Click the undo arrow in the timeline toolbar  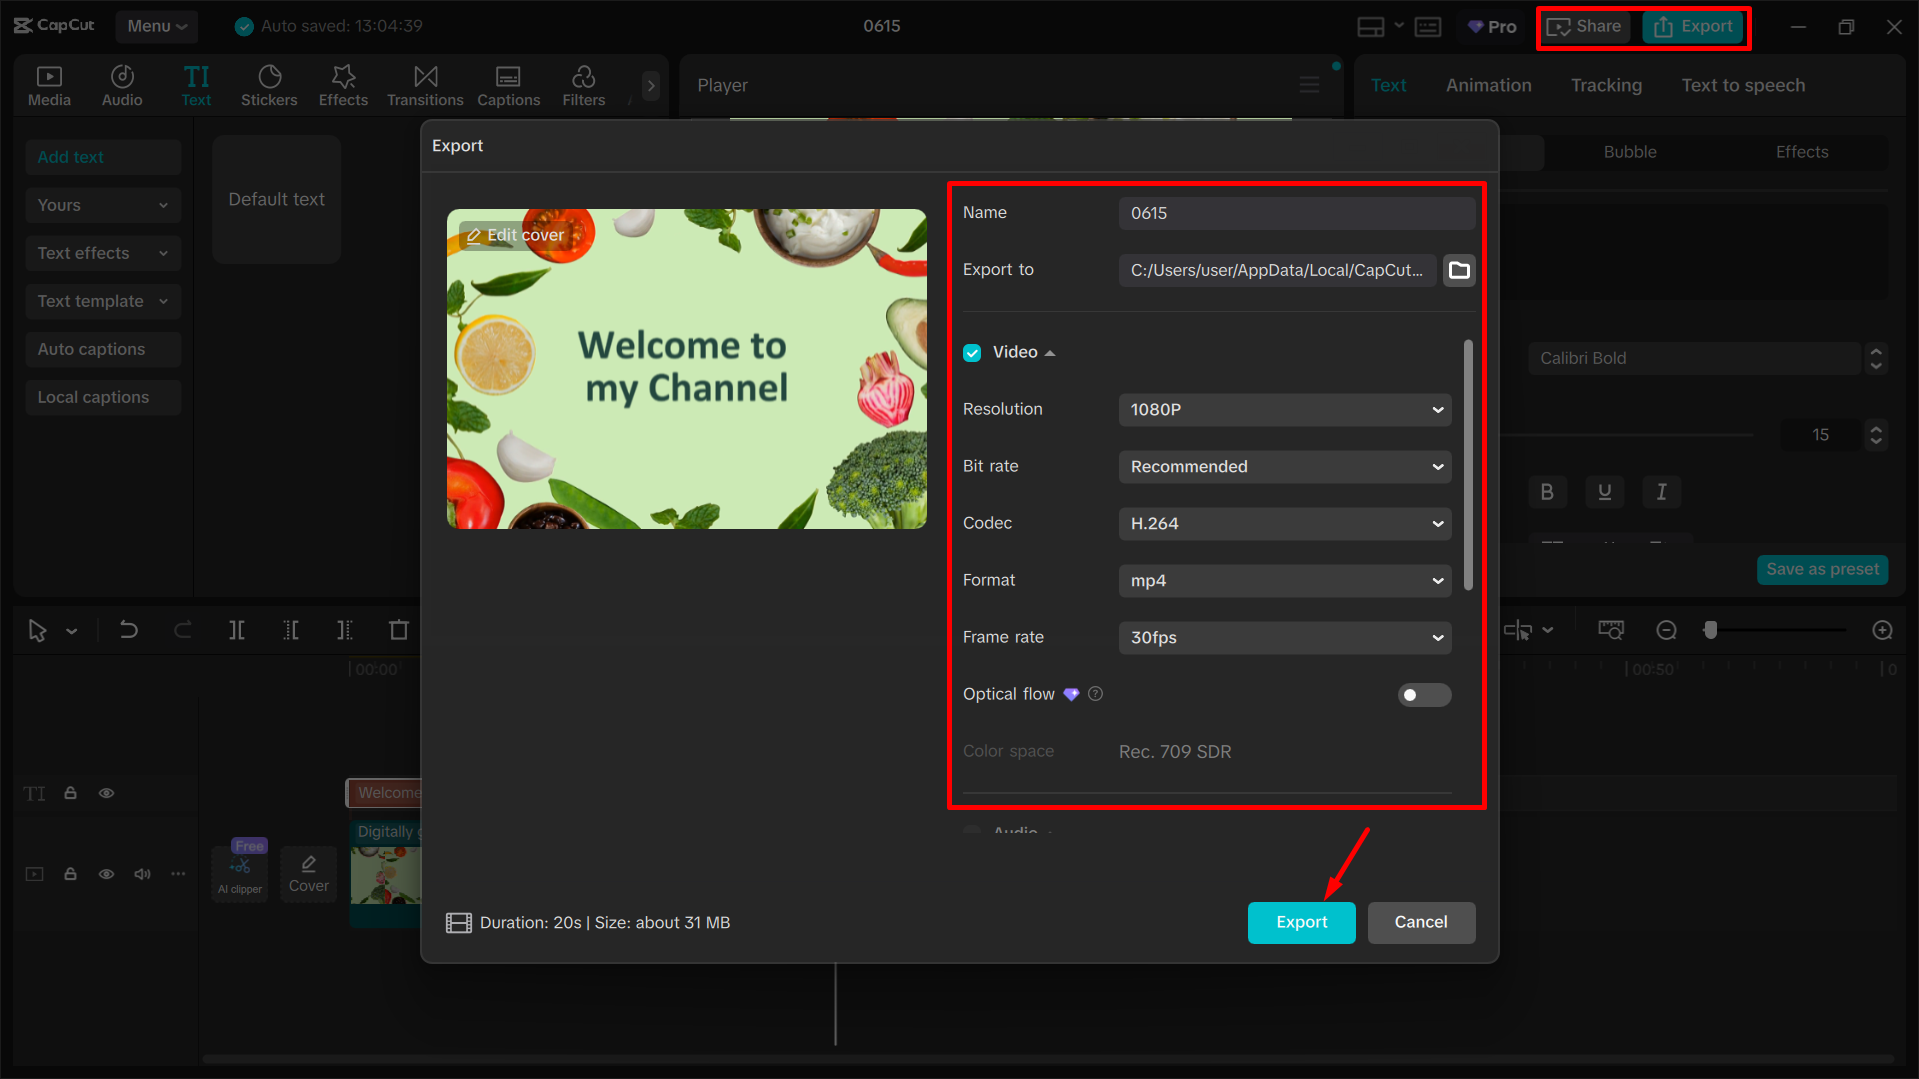(128, 630)
